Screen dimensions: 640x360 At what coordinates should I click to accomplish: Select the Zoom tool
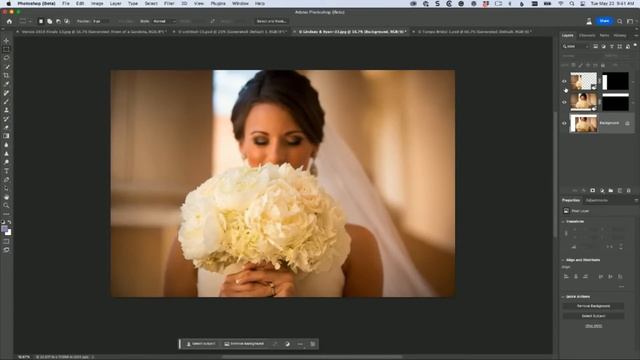click(x=6, y=206)
